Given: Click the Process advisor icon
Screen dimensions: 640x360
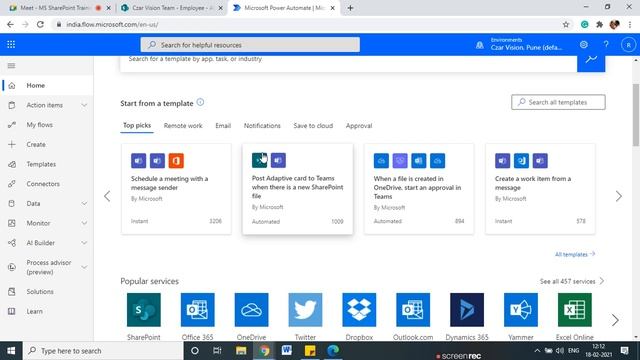Looking at the screenshot, I should pyautogui.click(x=12, y=267).
